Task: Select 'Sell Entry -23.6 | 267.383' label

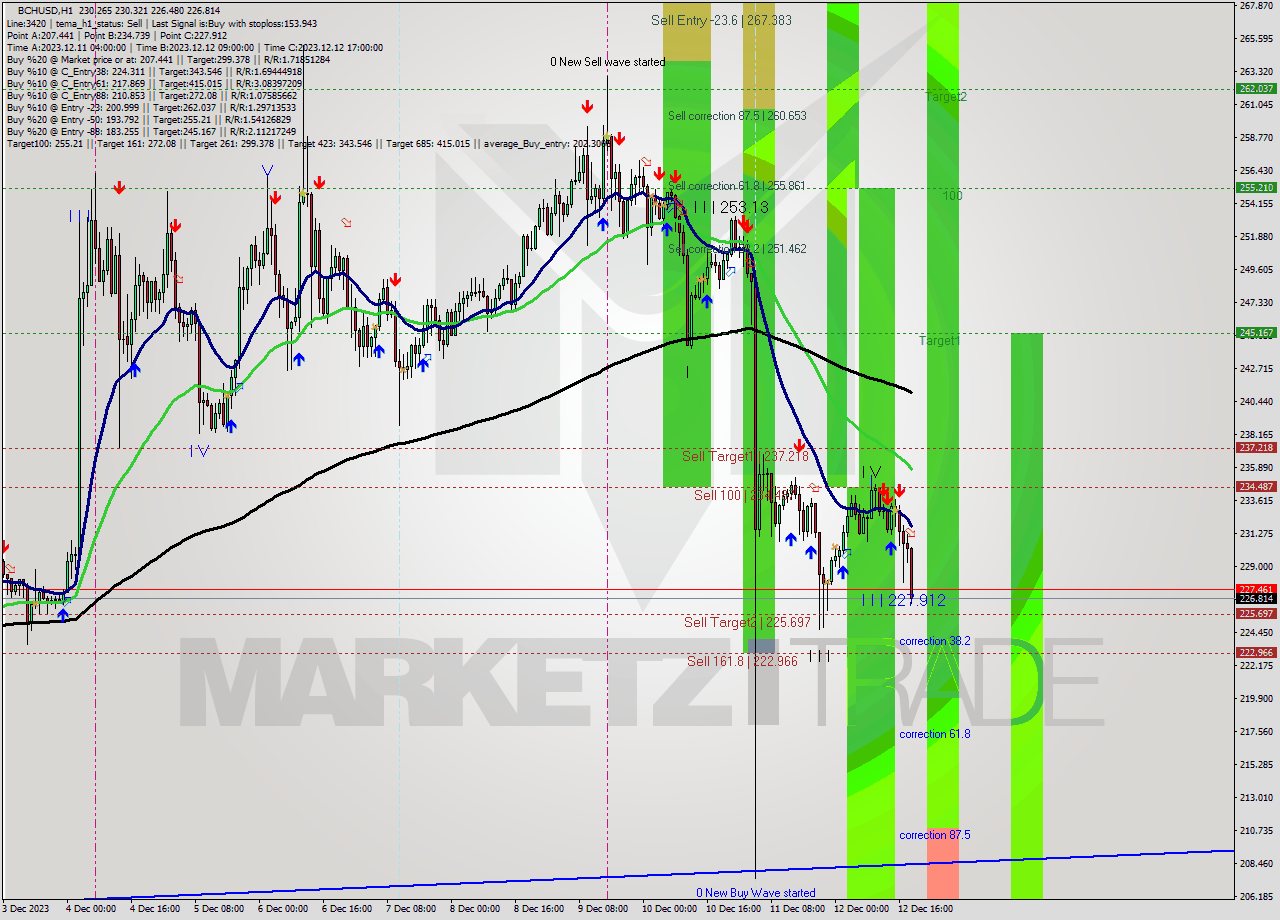Action: pyautogui.click(x=721, y=20)
